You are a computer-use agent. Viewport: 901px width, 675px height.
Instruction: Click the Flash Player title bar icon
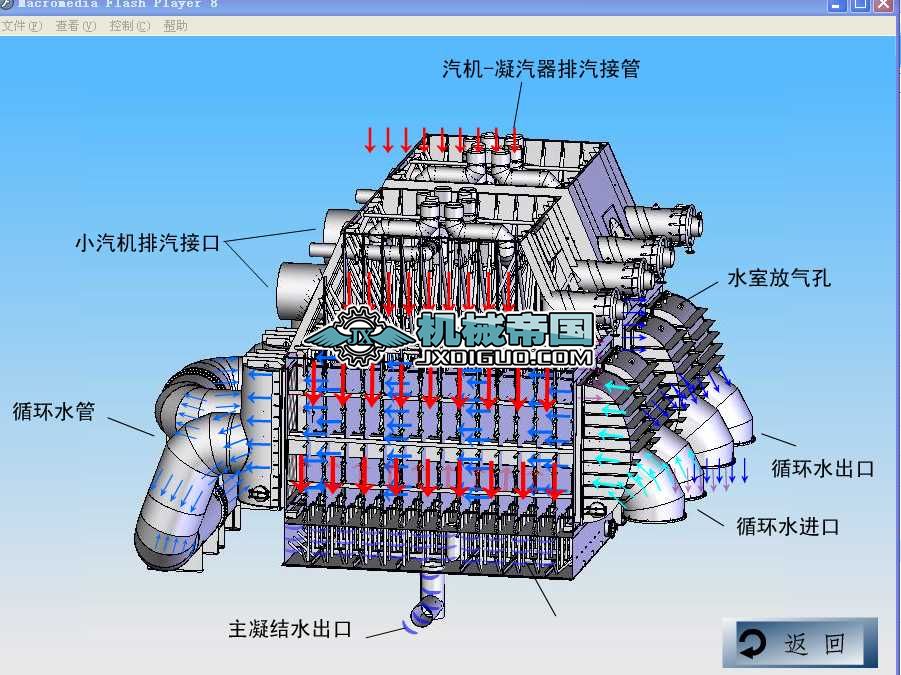pyautogui.click(x=8, y=4)
